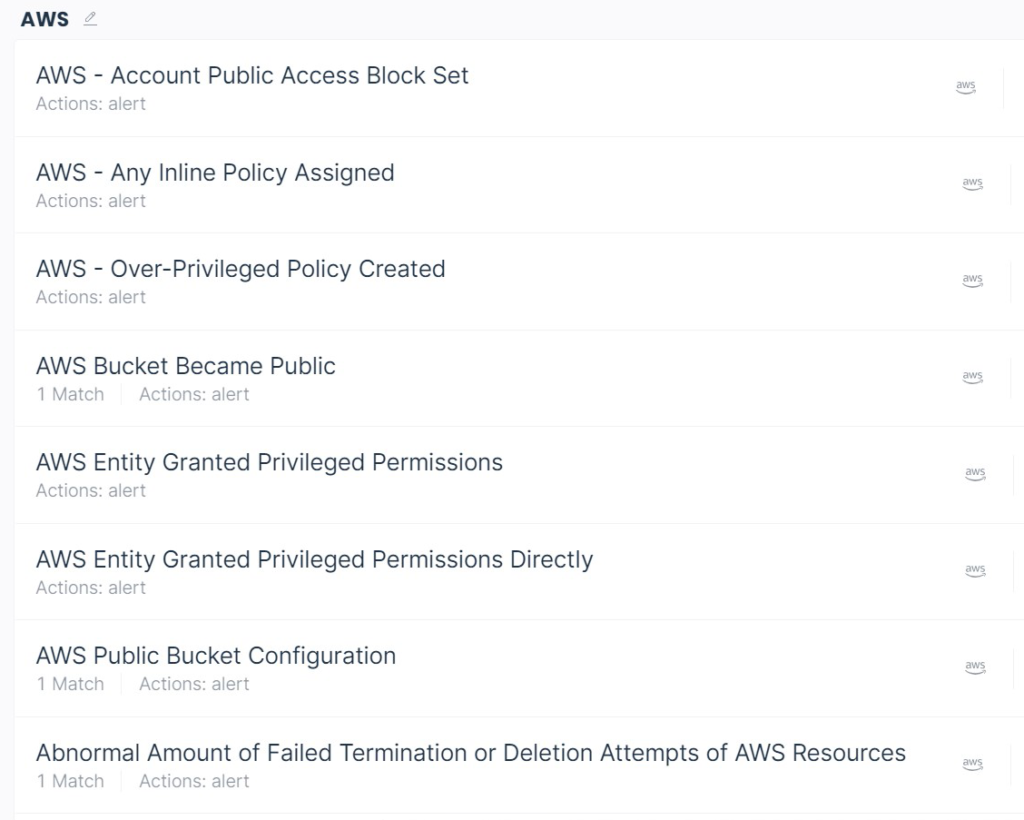Edit the AWS category name via pencil icon
The width and height of the screenshot is (1024, 820).
pos(89,17)
